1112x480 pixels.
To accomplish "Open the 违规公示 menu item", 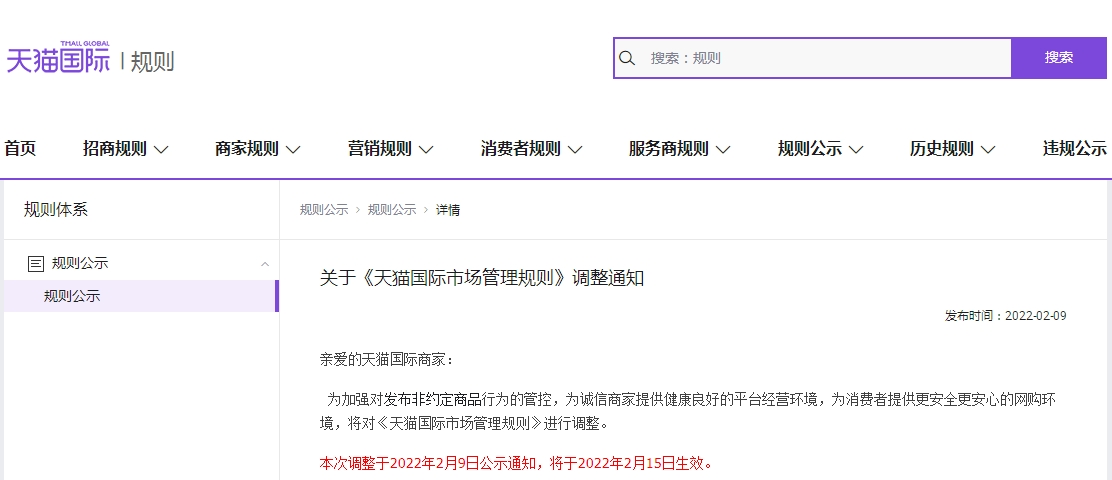I will point(1074,149).
